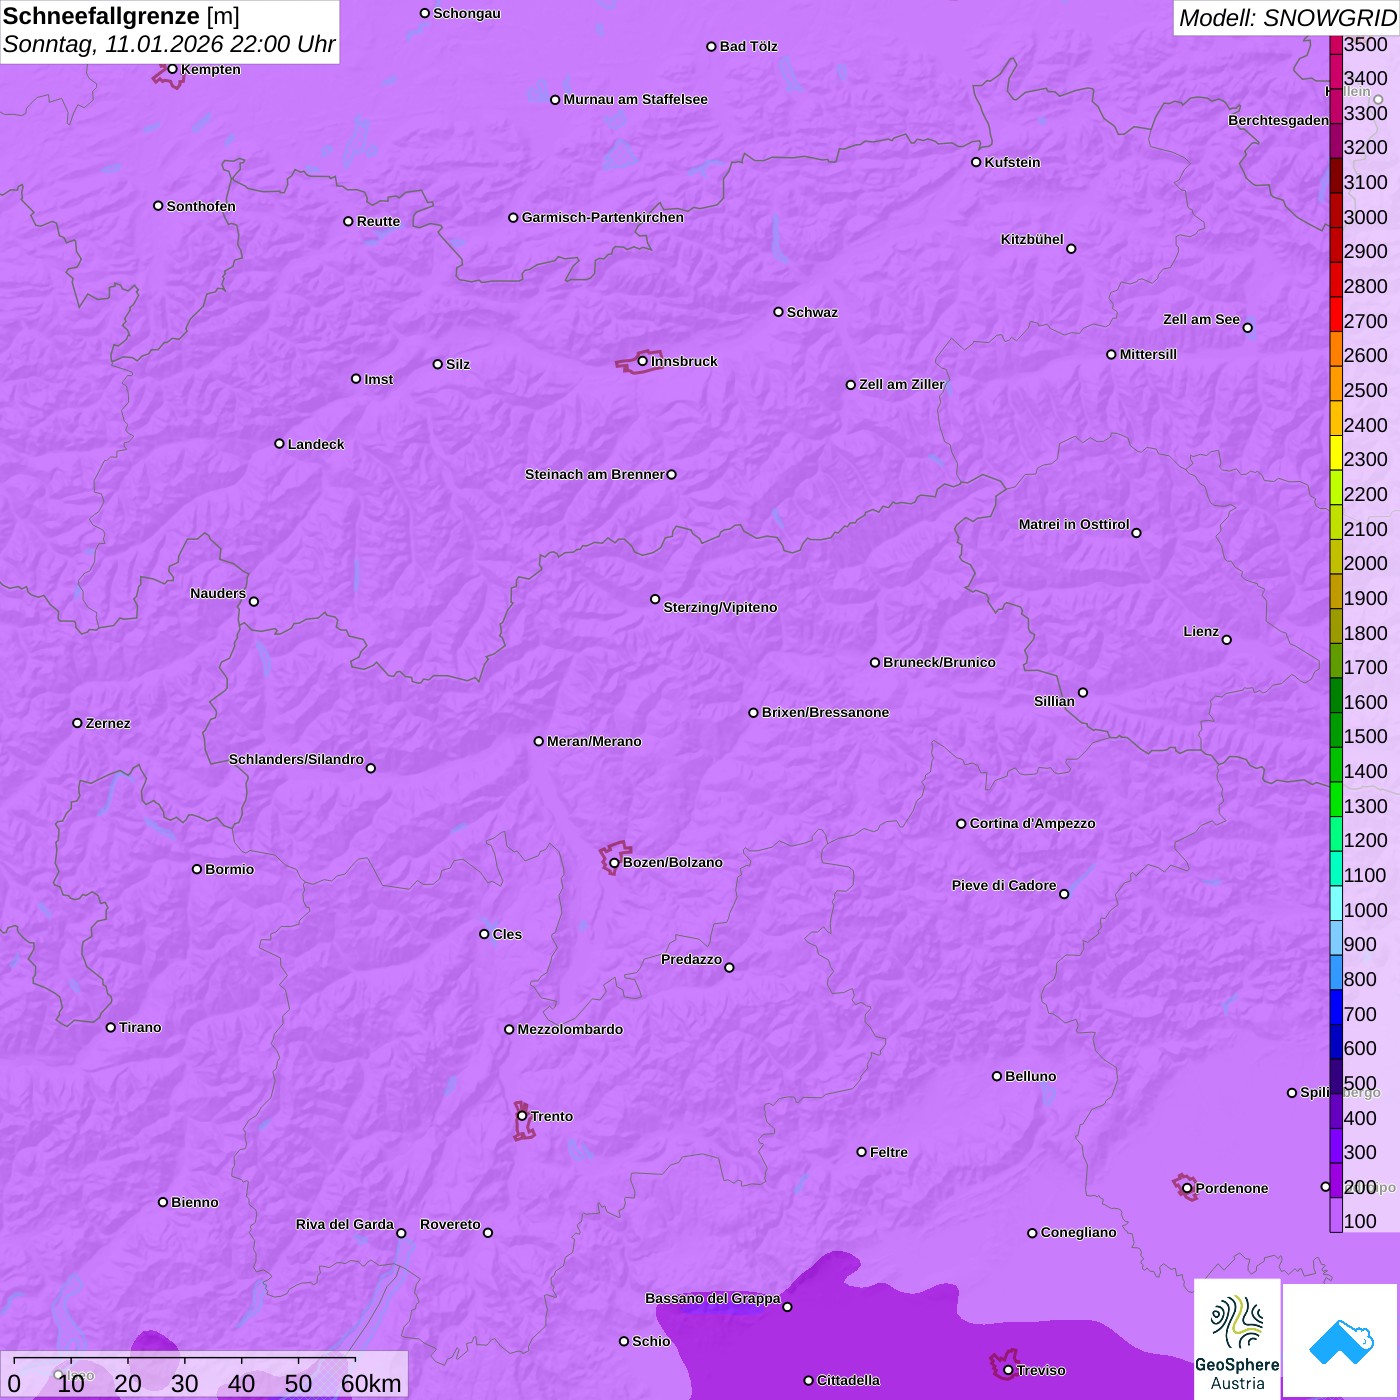Click the 1200 legend value label
This screenshot has width=1400, height=1400.
(x=1366, y=840)
